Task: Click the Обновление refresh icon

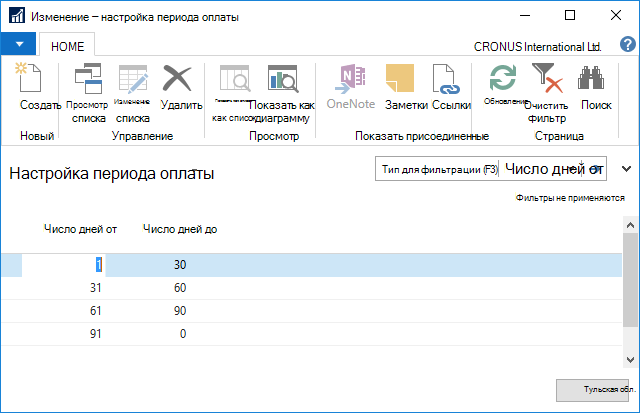Action: pyautogui.click(x=502, y=78)
